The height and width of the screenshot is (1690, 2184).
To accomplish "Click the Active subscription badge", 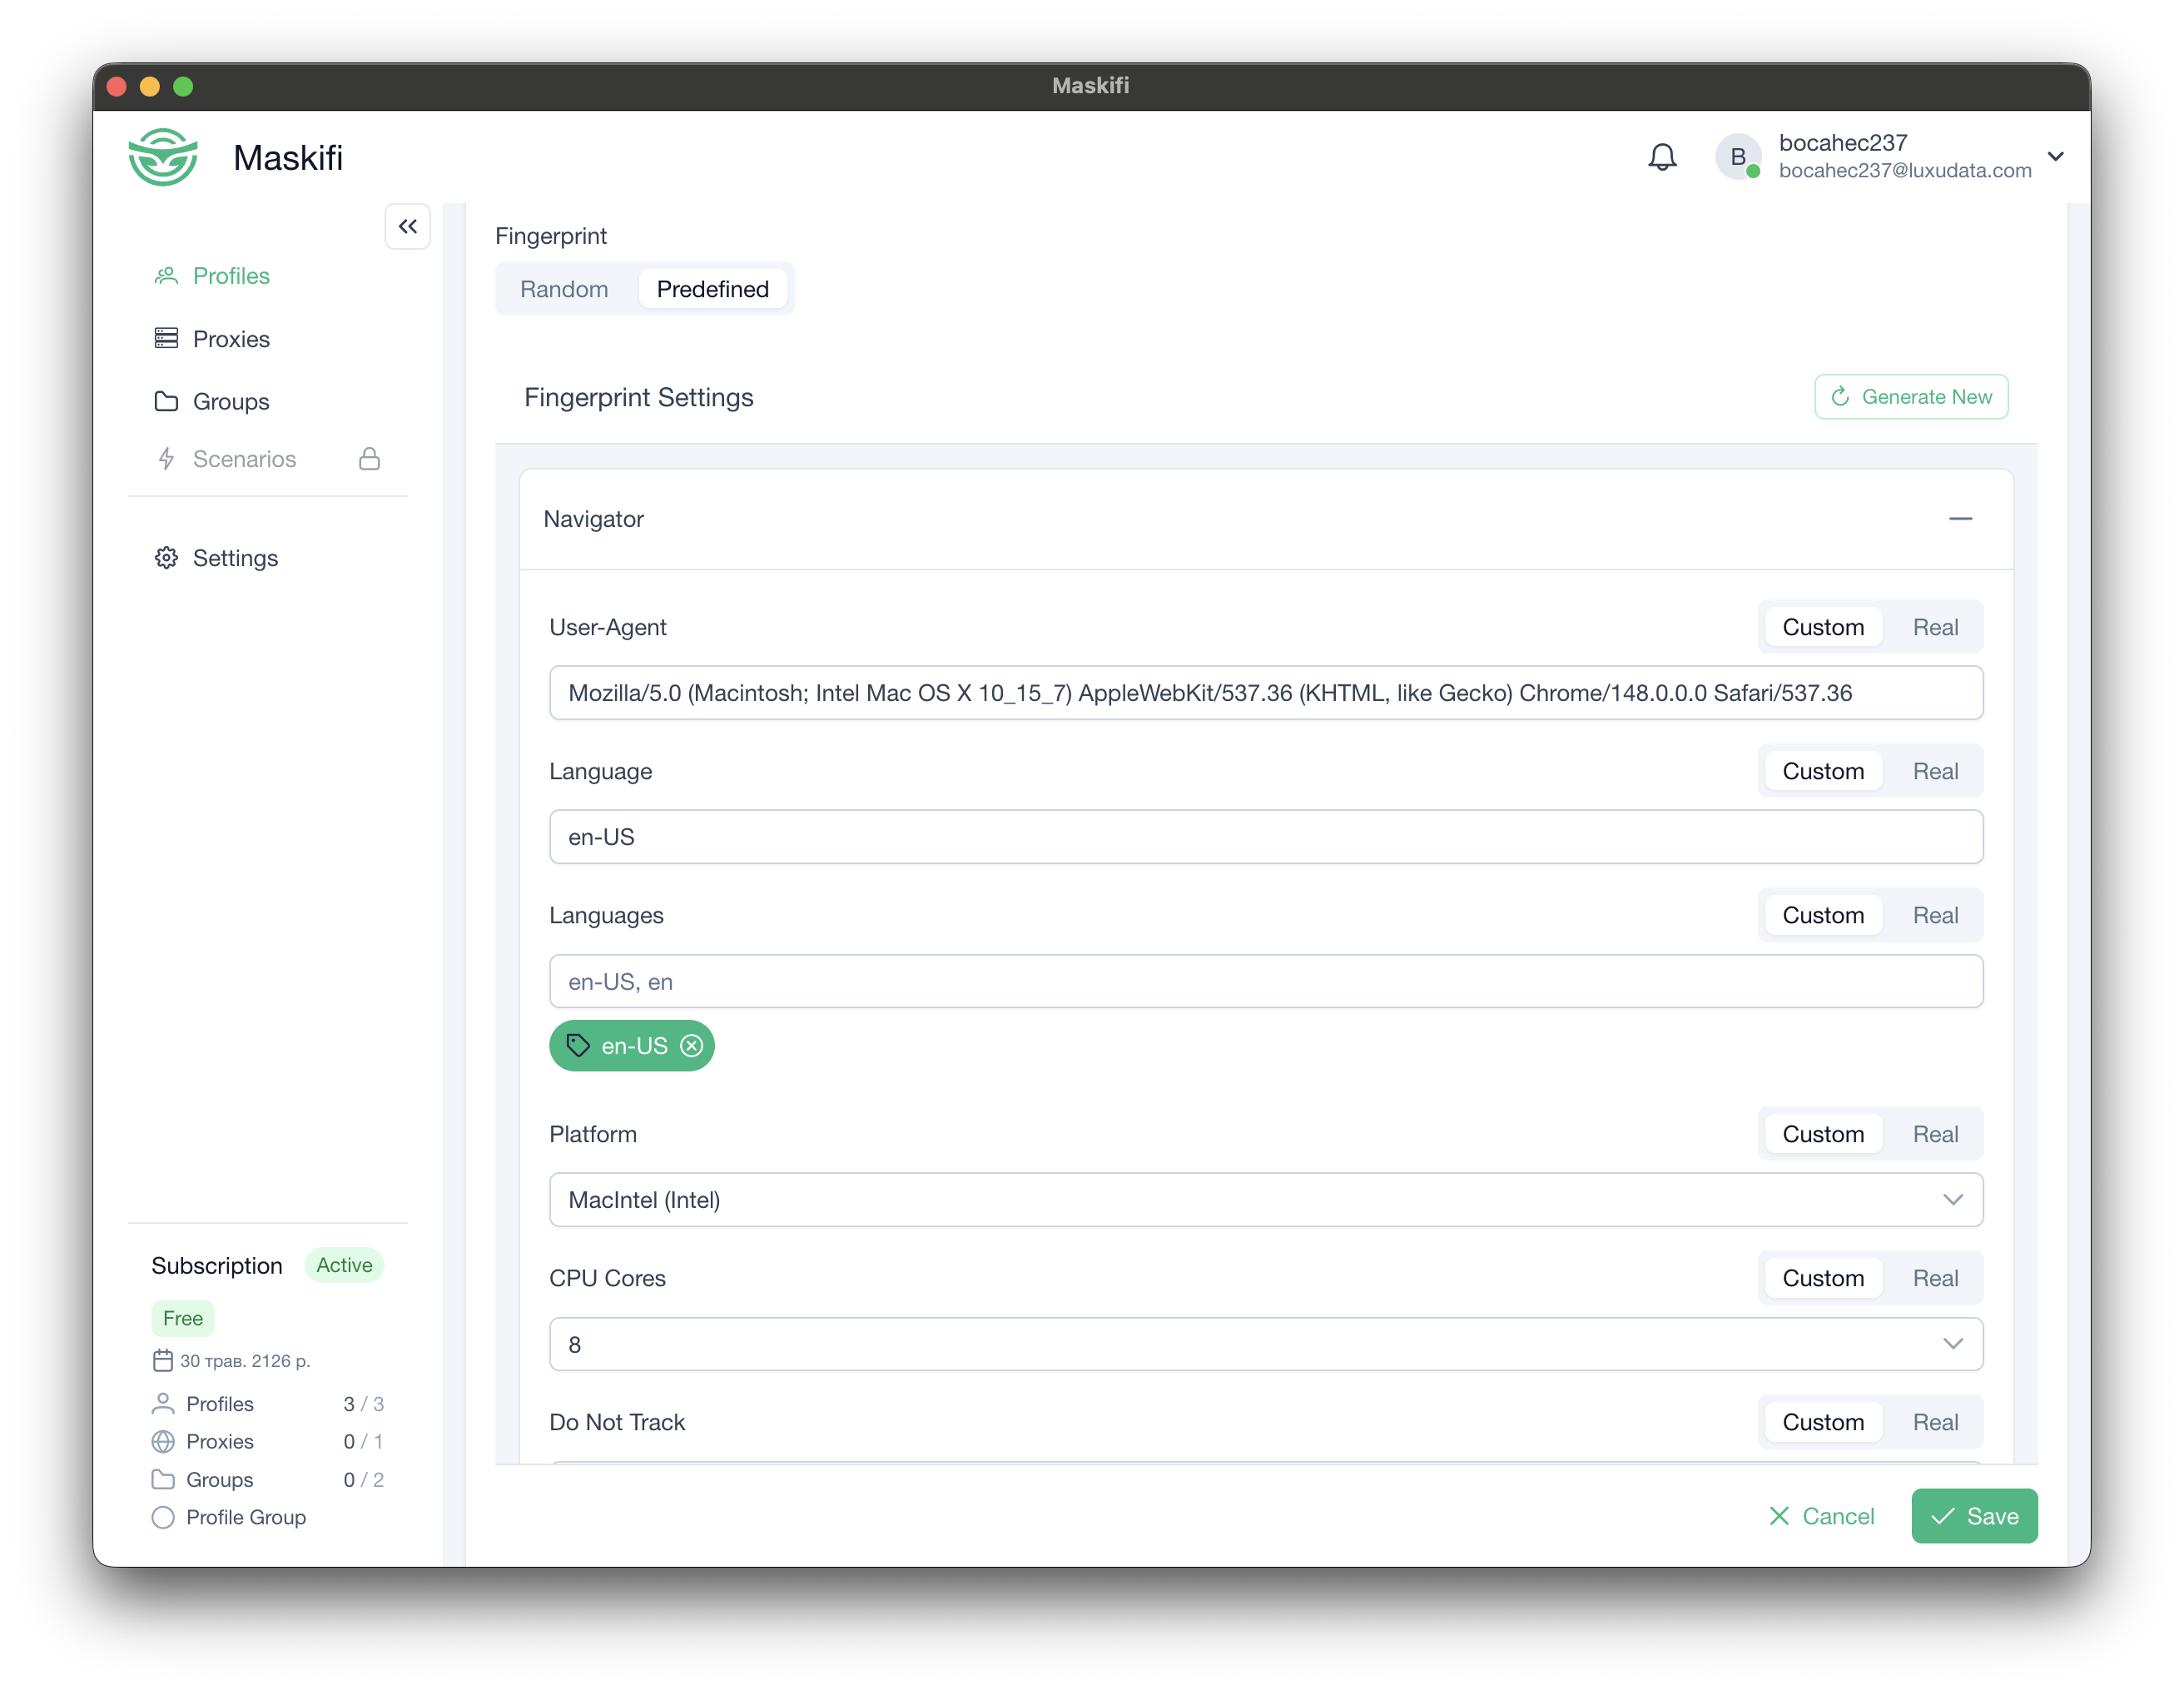I will point(344,1265).
